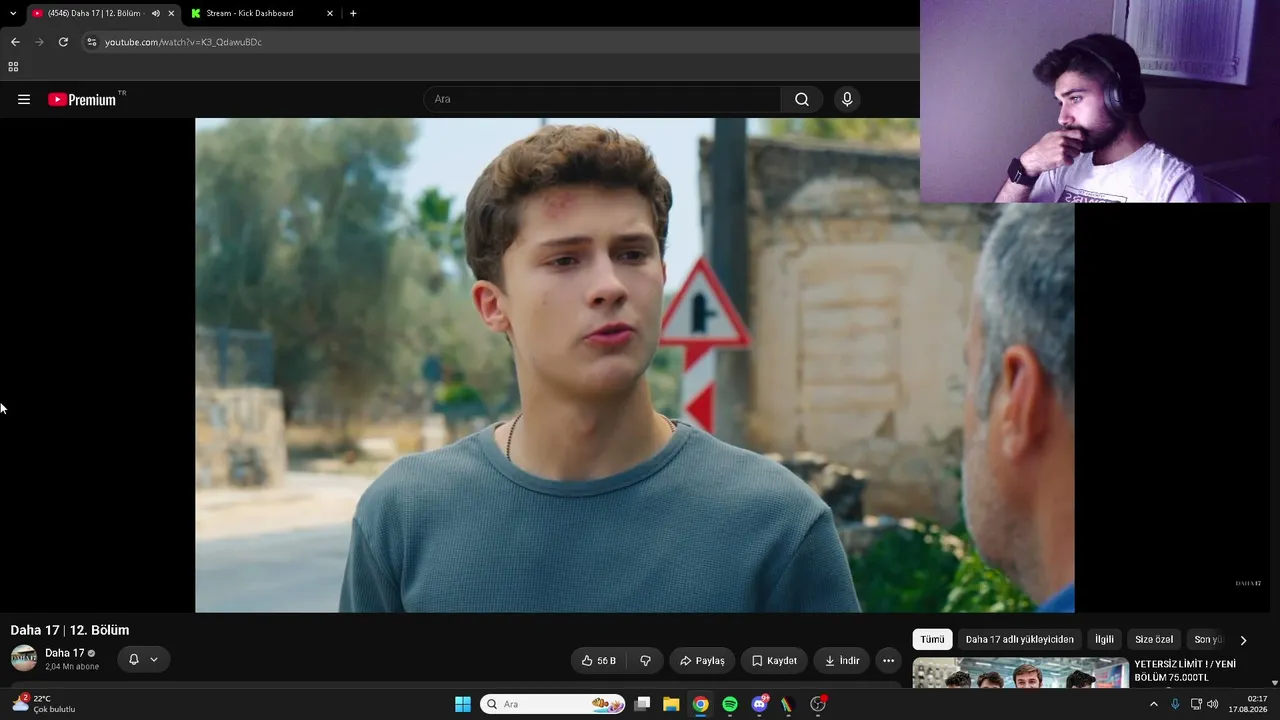This screenshot has width=1280, height=720.
Task: Show hidden system tray icons
Action: point(1153,704)
